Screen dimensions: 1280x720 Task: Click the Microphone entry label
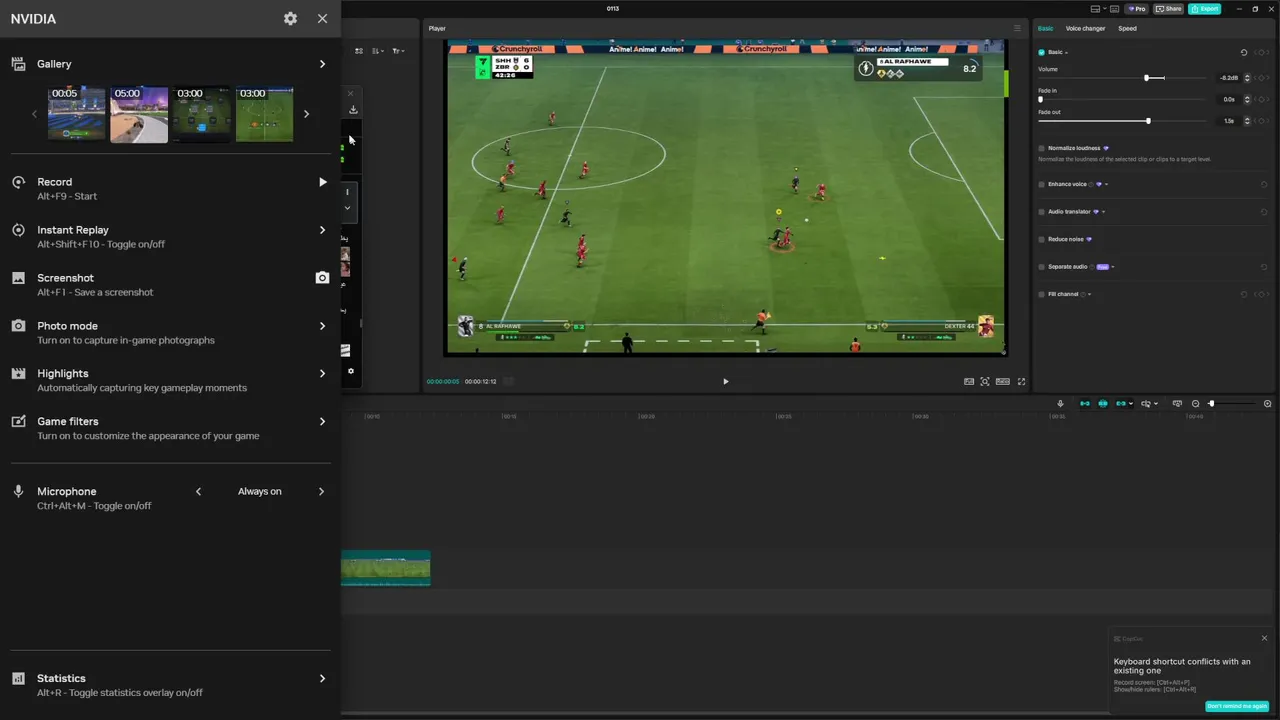[x=67, y=492]
